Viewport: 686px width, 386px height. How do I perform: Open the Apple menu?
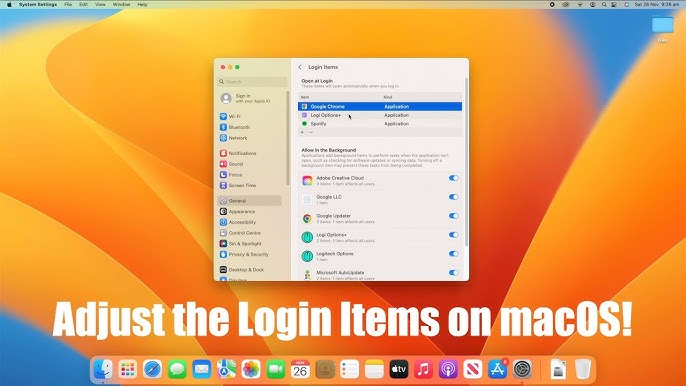(9, 4)
